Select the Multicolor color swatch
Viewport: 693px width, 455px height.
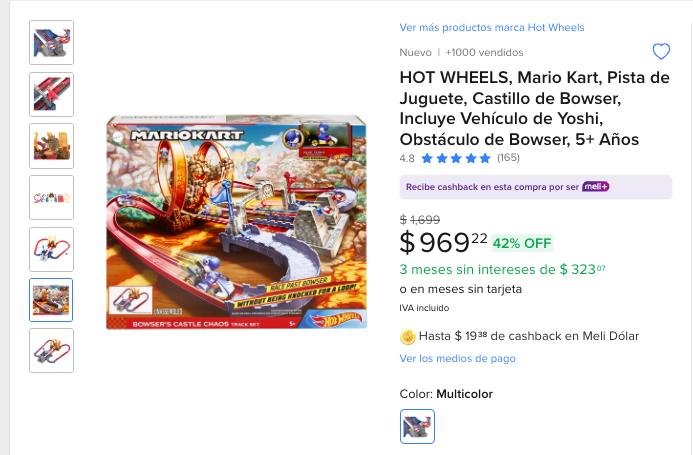(x=417, y=426)
